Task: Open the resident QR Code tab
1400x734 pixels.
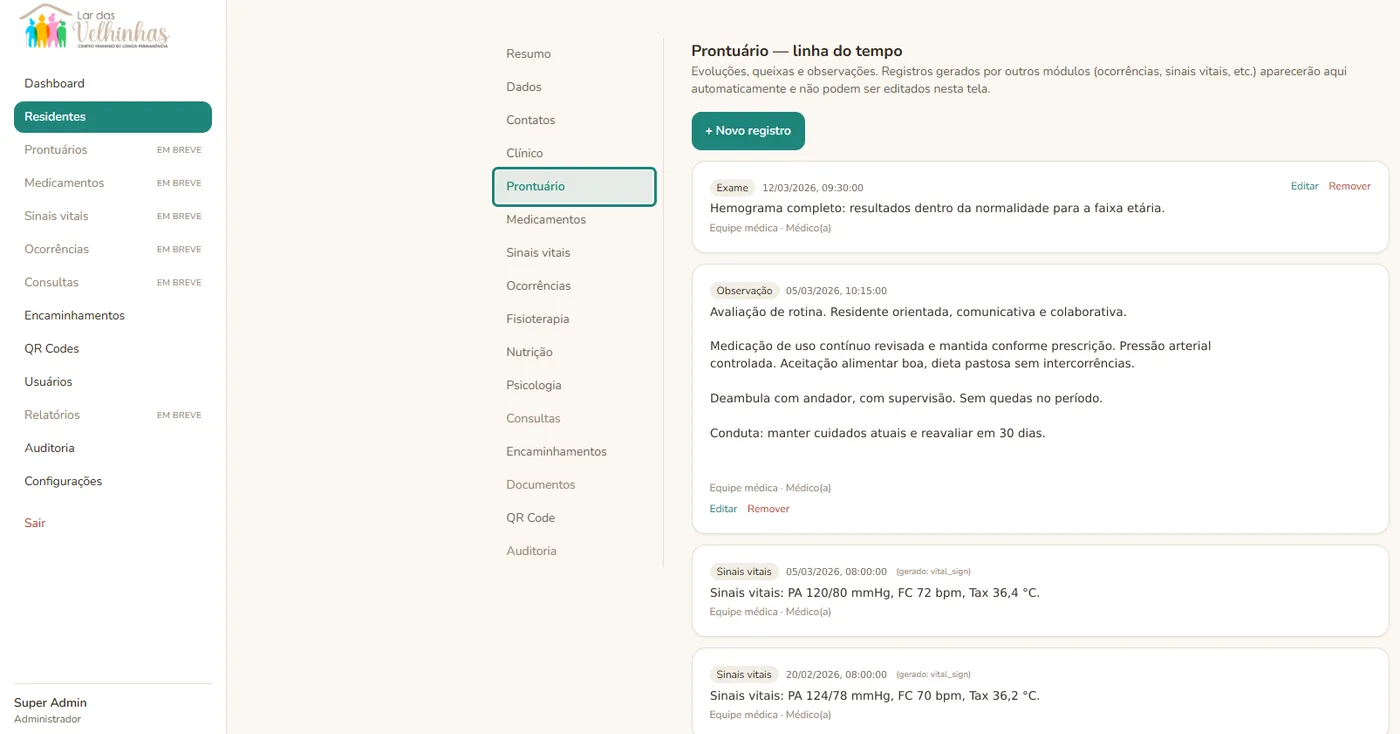Action: click(x=574, y=517)
